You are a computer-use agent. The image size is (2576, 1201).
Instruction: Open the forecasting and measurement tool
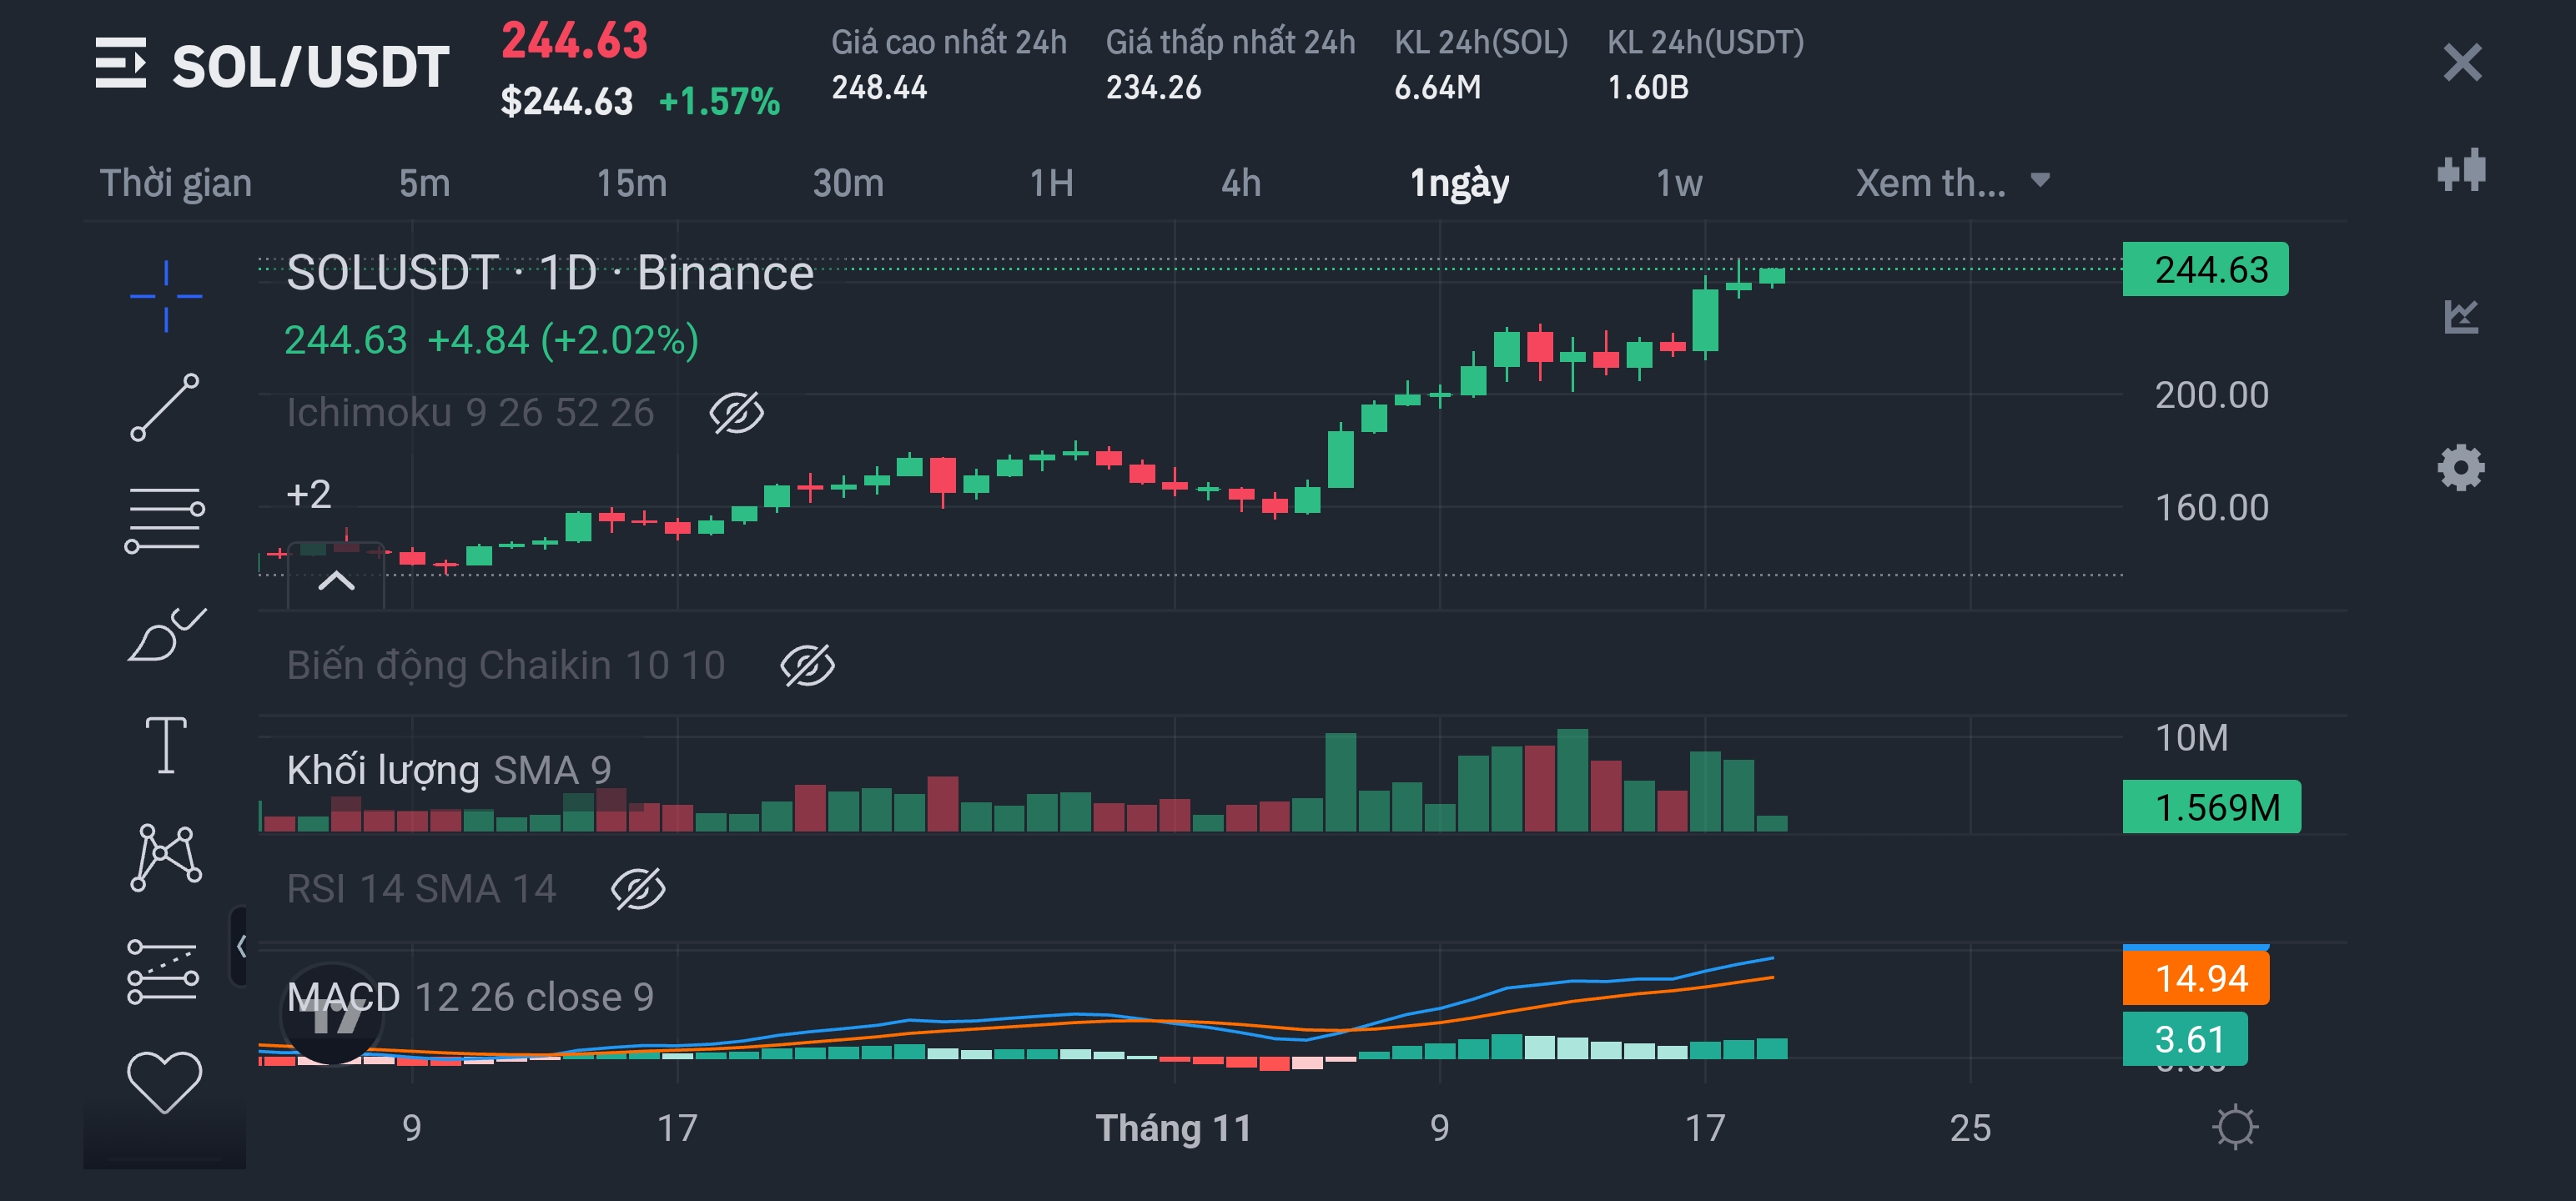pyautogui.click(x=163, y=971)
